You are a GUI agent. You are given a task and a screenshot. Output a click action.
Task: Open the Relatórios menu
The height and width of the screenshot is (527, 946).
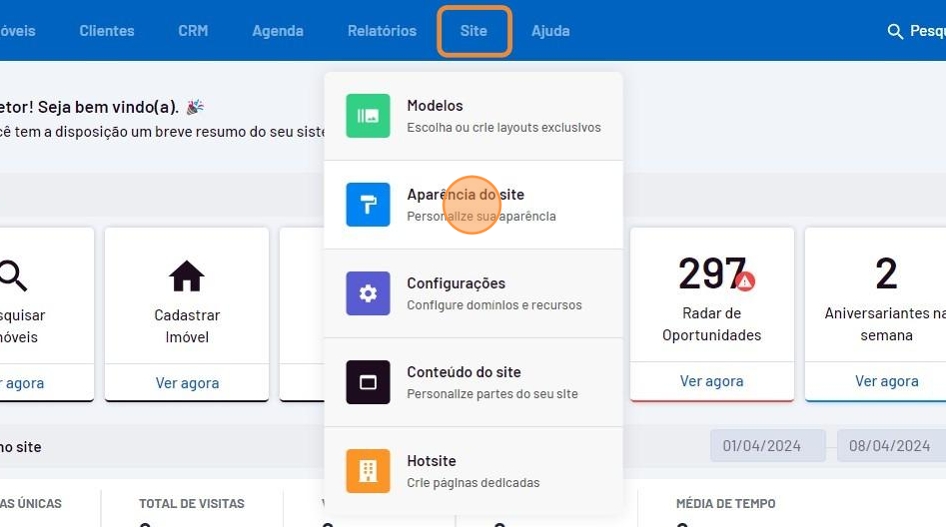382,31
